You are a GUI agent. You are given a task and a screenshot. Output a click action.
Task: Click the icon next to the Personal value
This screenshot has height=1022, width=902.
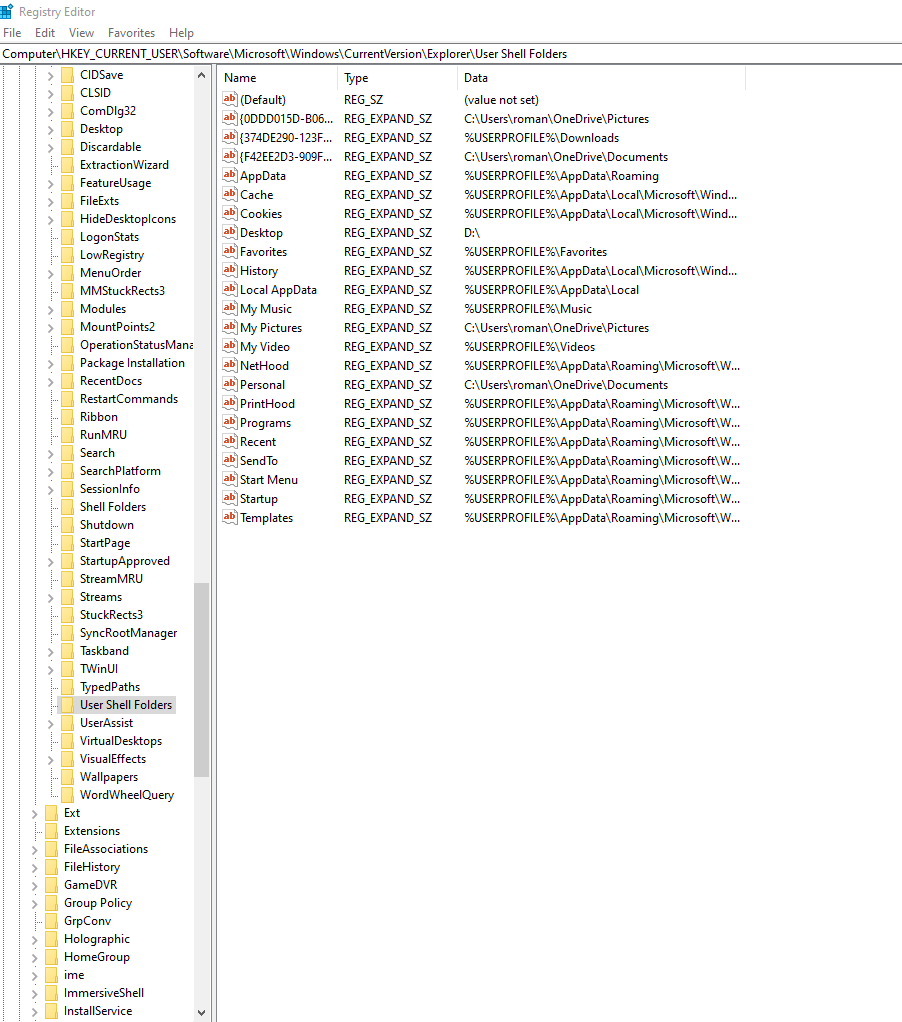coord(229,384)
